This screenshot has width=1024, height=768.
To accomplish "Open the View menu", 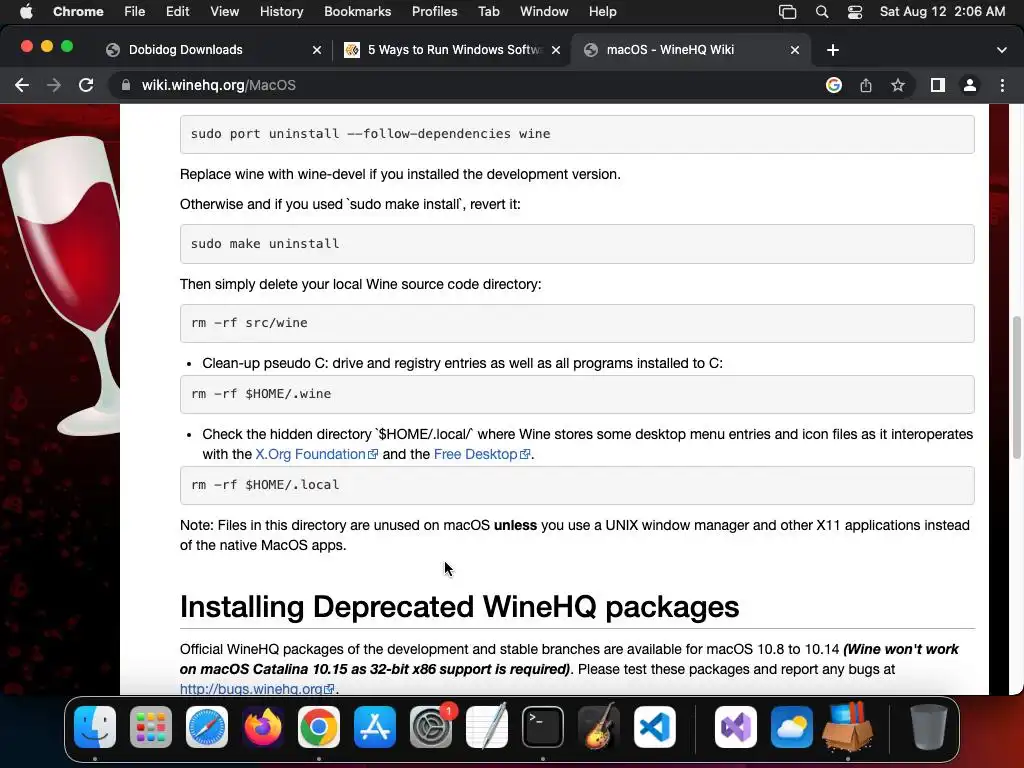I will [x=224, y=11].
